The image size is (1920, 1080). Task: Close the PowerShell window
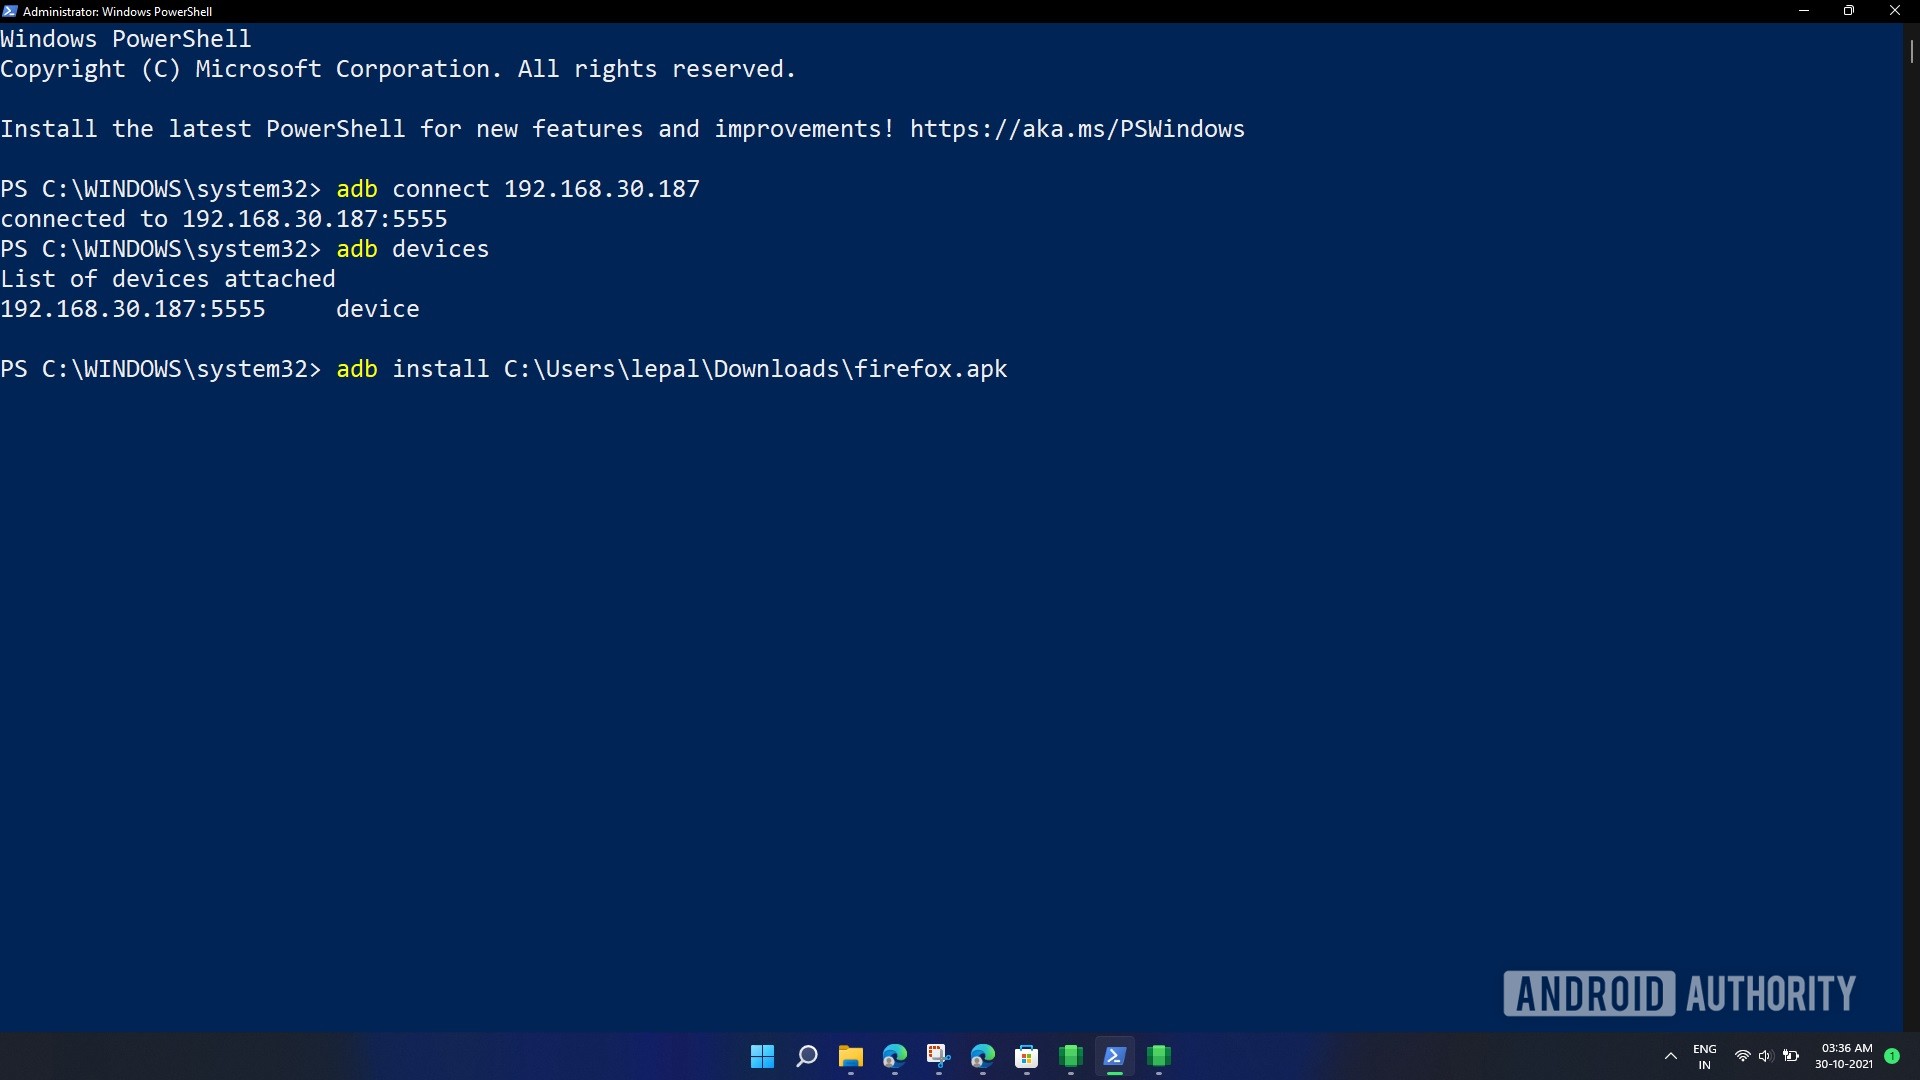coord(1895,11)
